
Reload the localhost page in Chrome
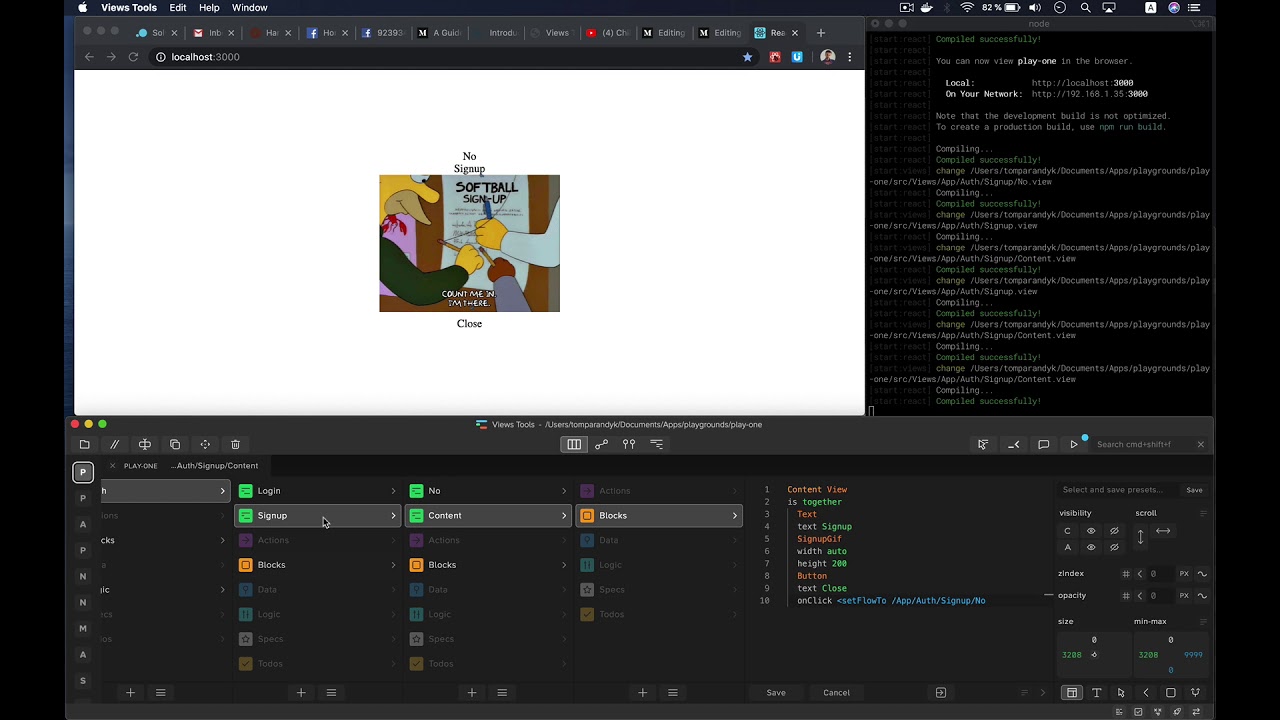click(x=133, y=57)
